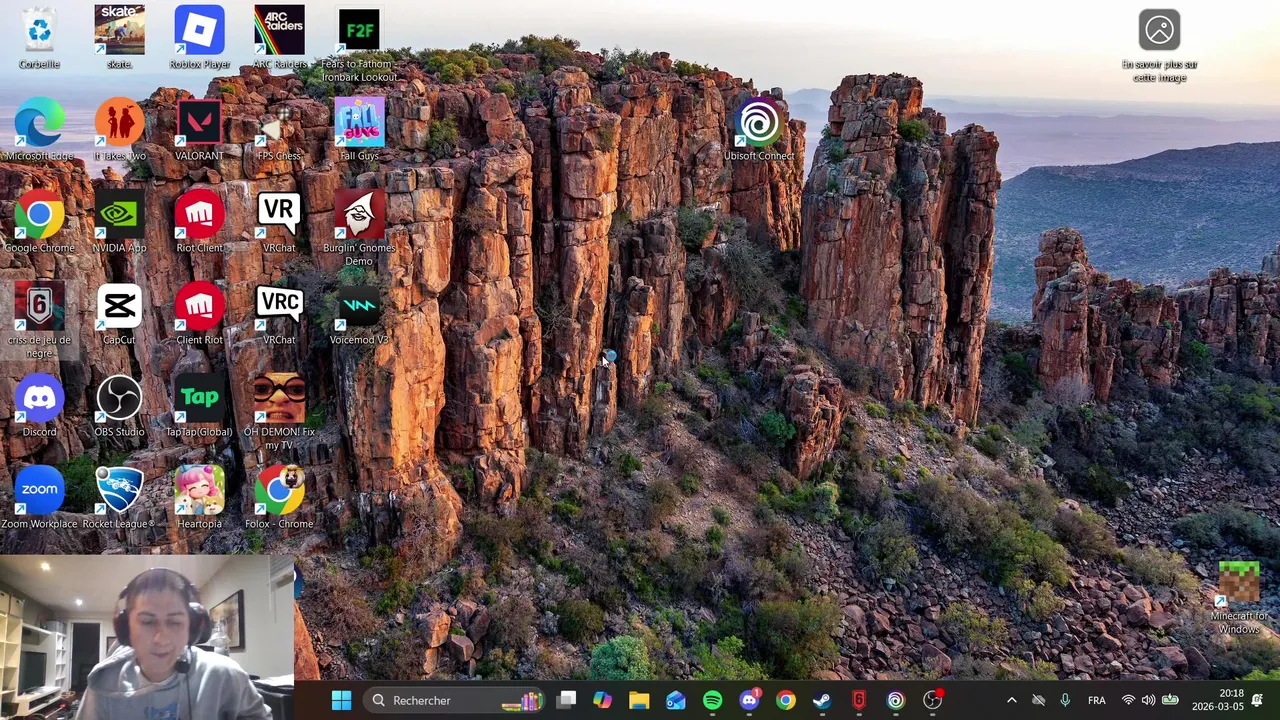Click the battery status tray icon
1280x720 pixels.
1169,700
